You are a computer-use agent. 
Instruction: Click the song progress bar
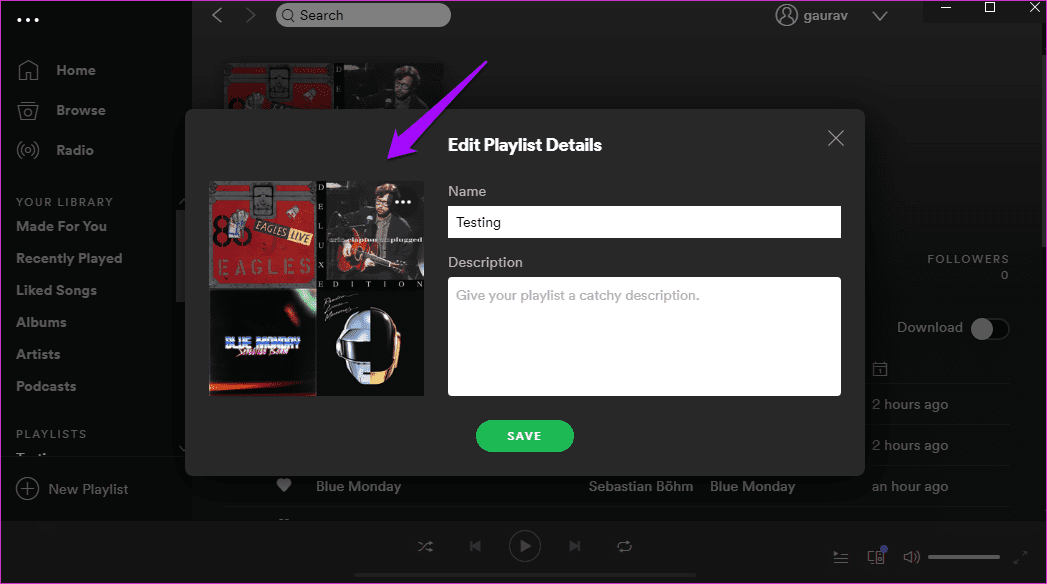pos(525,575)
